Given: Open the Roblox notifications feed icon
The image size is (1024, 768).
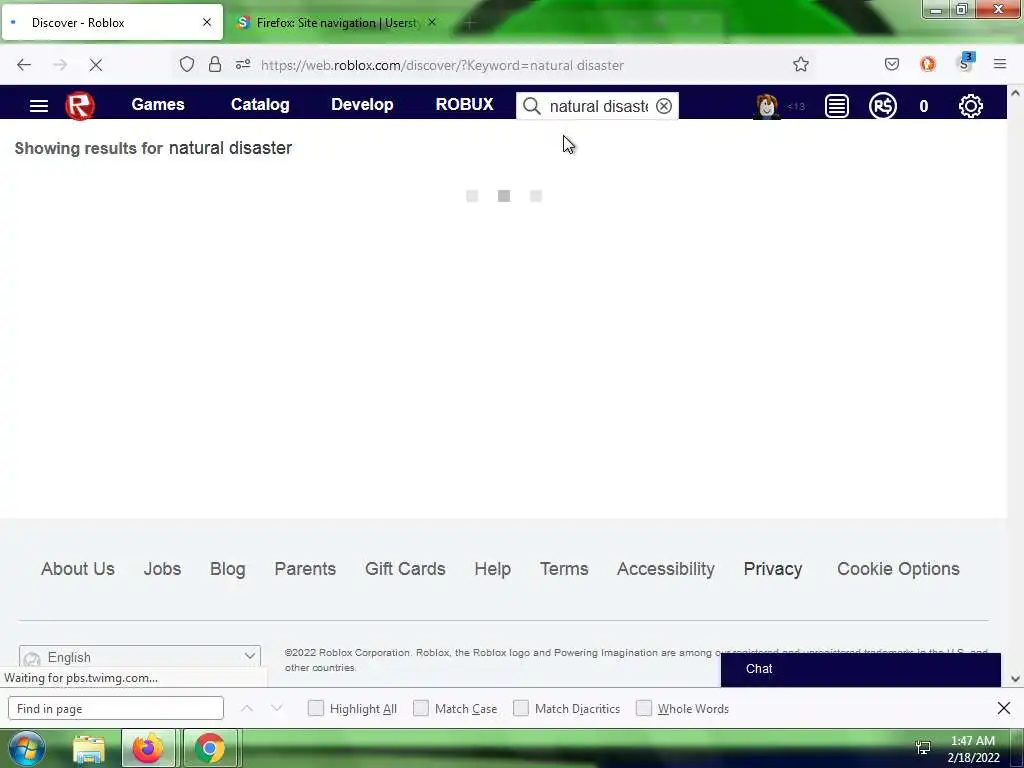Looking at the screenshot, I should (x=837, y=106).
